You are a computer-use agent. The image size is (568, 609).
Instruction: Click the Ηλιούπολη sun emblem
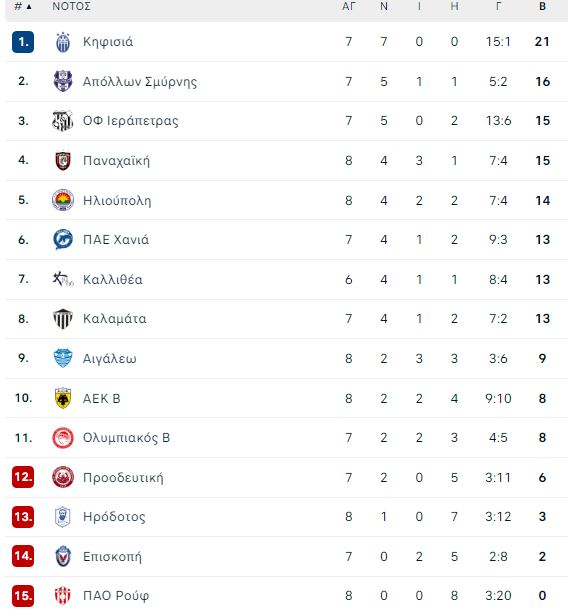coord(63,200)
